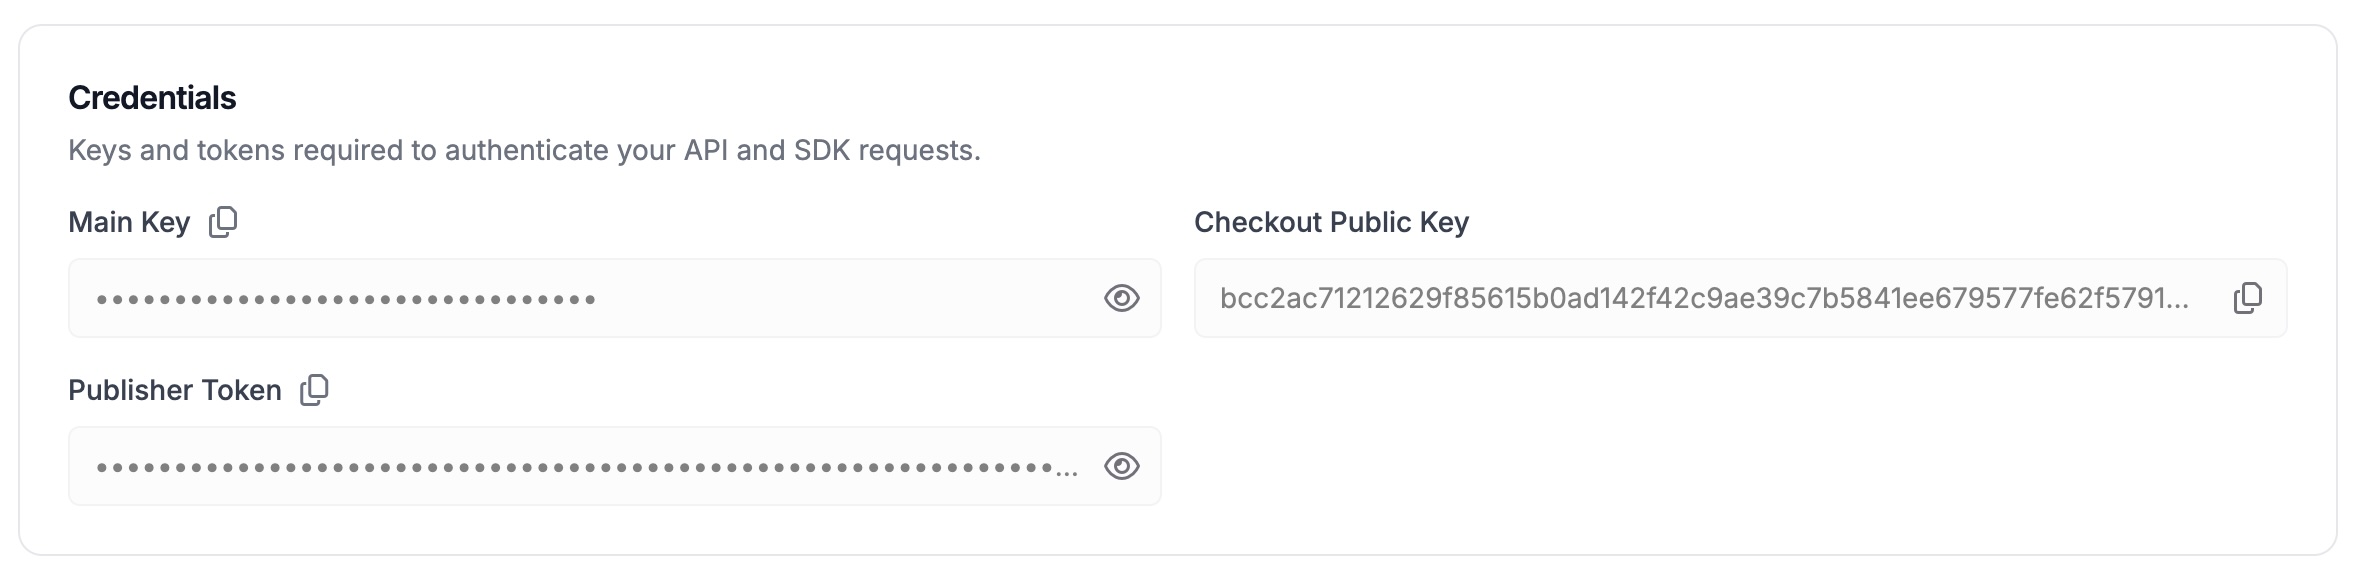The image size is (2358, 582).
Task: Copy the Publisher Token
Action: (x=315, y=390)
